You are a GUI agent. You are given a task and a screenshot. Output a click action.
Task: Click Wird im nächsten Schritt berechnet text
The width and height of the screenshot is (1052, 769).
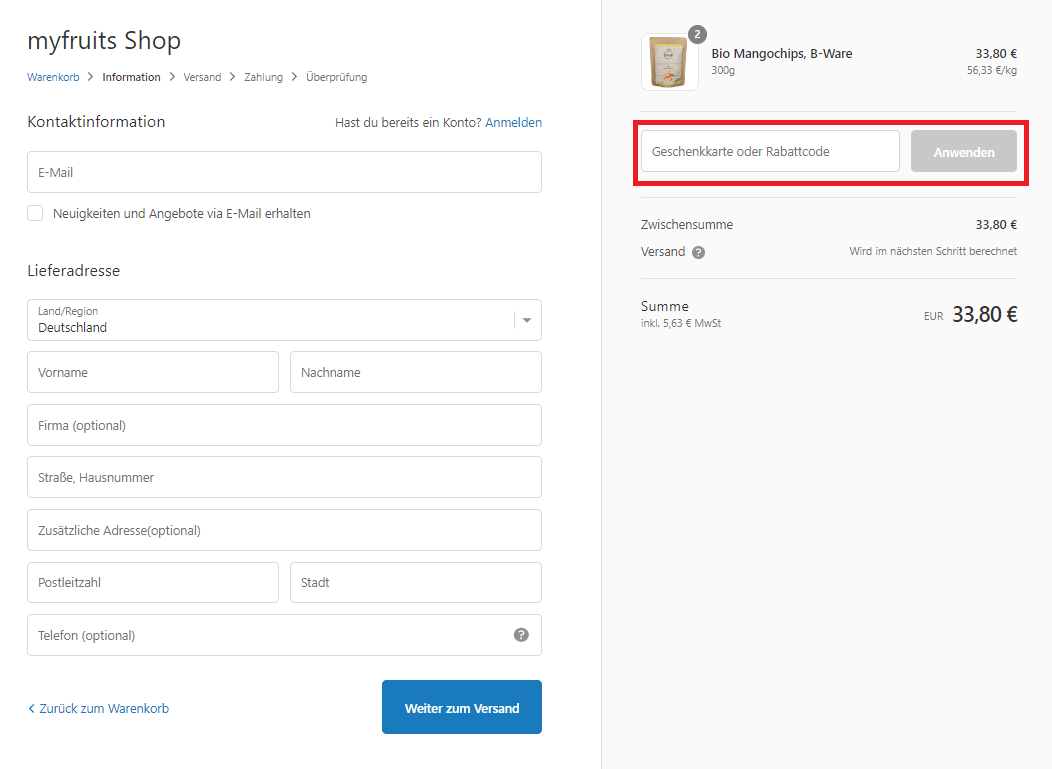click(933, 251)
